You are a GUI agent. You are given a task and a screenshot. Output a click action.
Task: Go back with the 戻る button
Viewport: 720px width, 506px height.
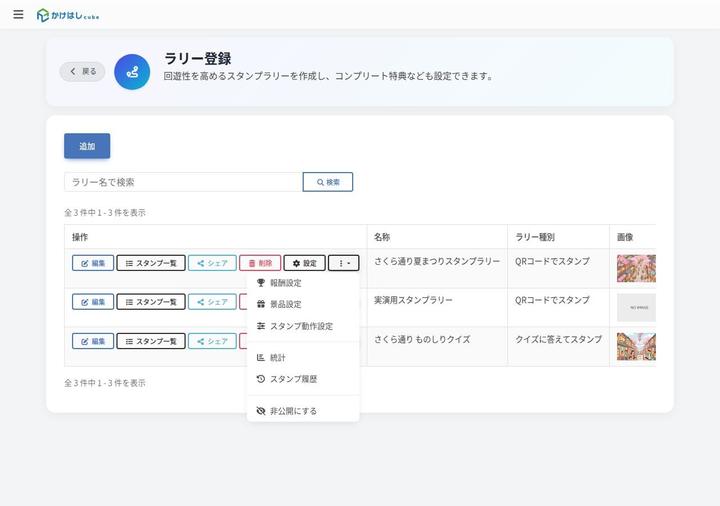pyautogui.click(x=82, y=72)
